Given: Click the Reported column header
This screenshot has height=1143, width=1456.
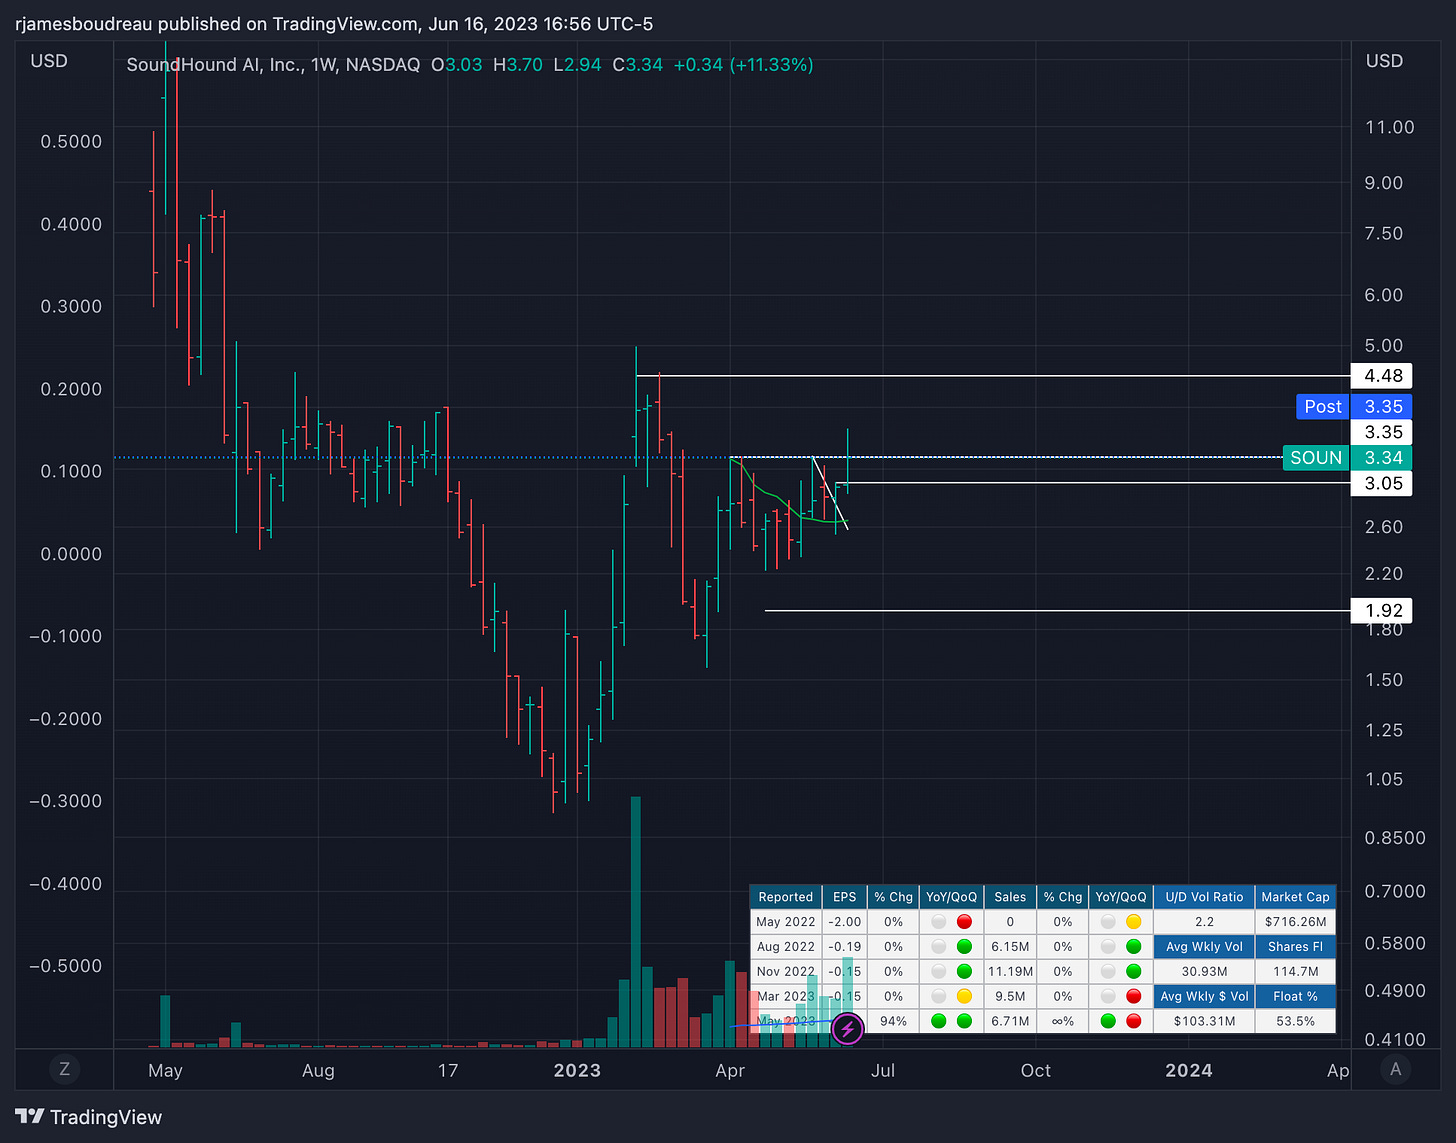Looking at the screenshot, I should (786, 897).
